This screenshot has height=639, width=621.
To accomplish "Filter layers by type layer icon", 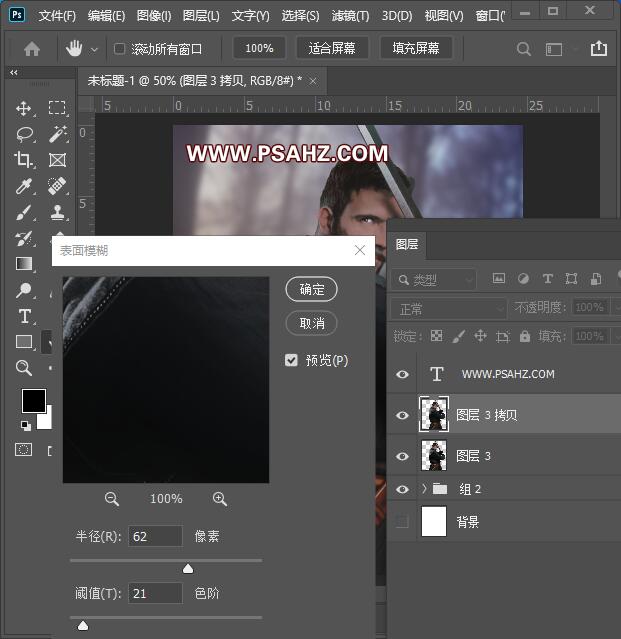I will point(548,279).
